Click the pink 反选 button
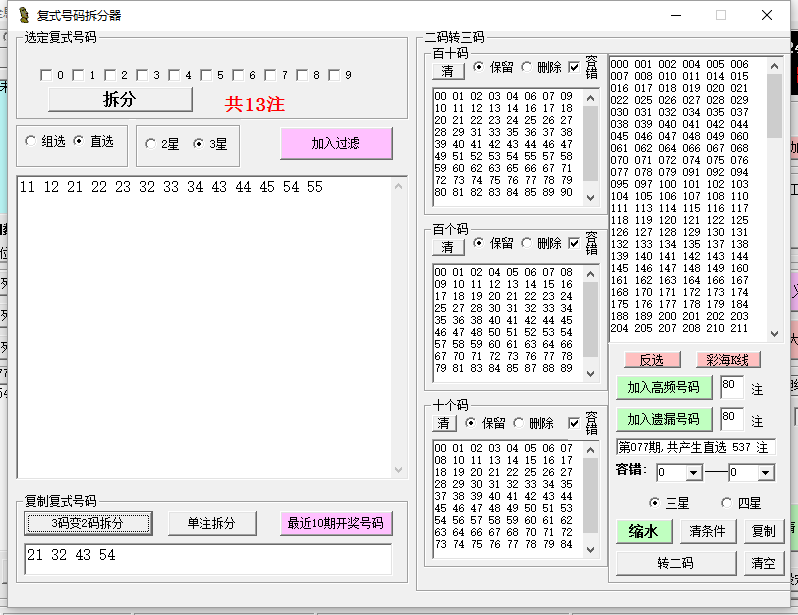Image resolution: width=798 pixels, height=615 pixels. coord(652,360)
